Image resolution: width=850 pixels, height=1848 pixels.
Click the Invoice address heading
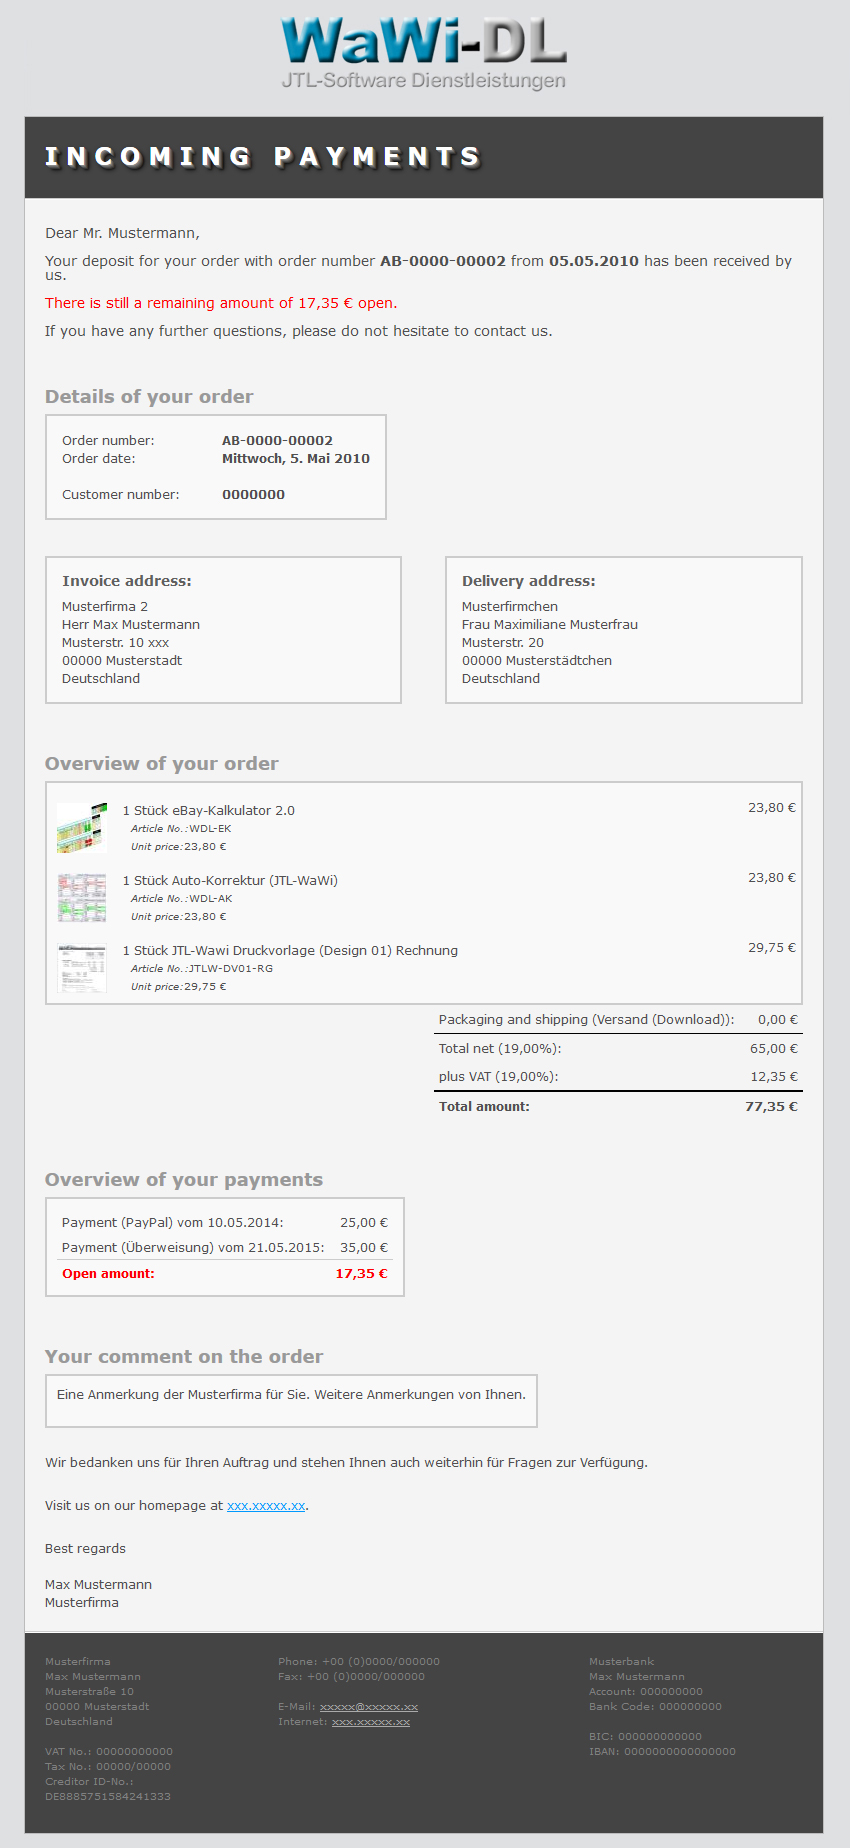coord(127,581)
